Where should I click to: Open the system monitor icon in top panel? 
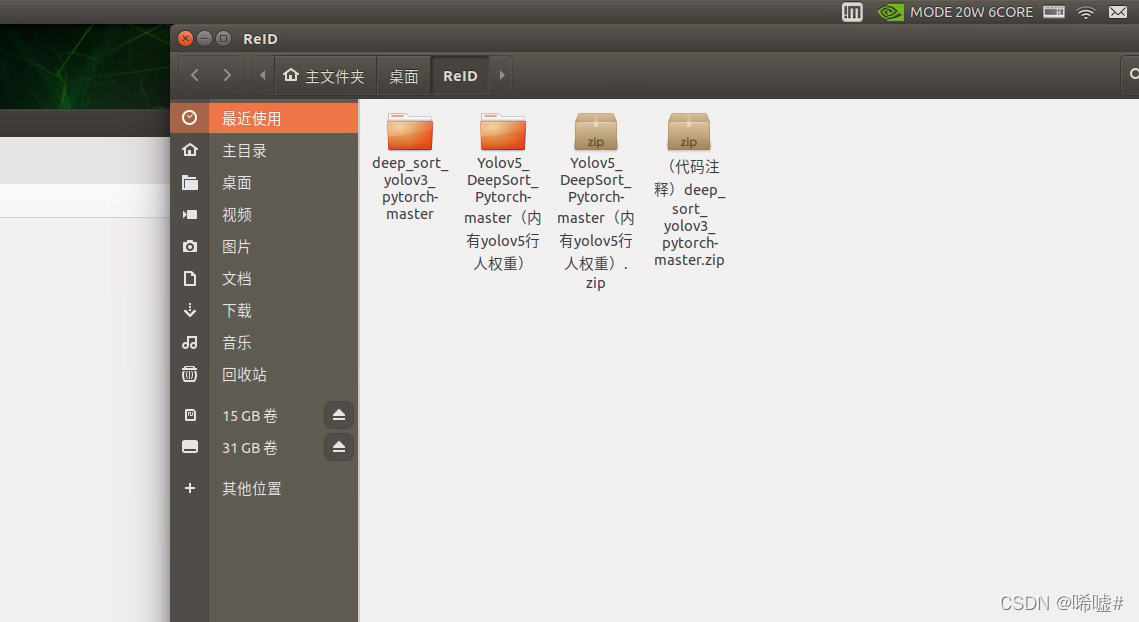click(852, 12)
